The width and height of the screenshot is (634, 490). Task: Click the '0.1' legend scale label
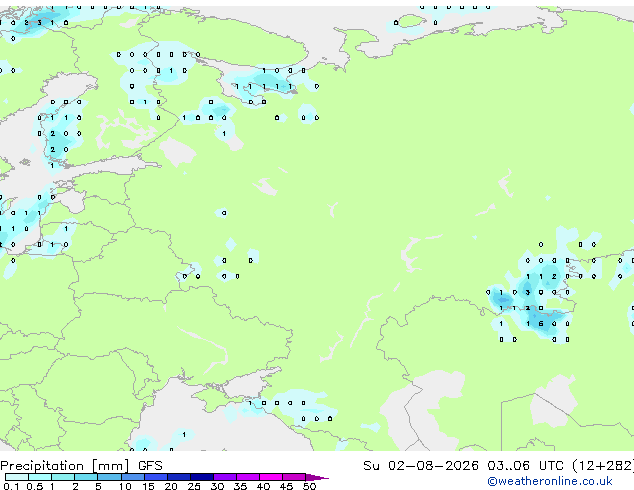11,486
